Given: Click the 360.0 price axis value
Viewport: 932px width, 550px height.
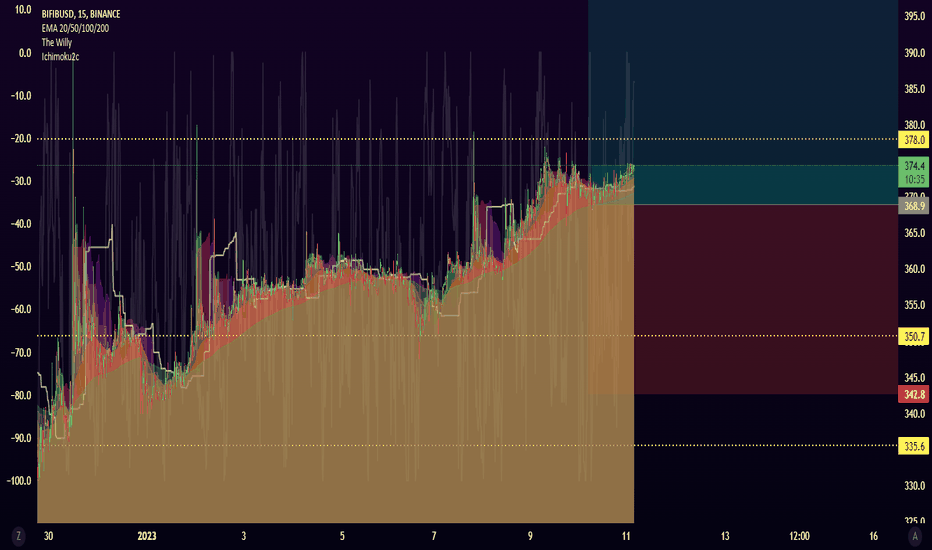Looking at the screenshot, I should point(915,269).
